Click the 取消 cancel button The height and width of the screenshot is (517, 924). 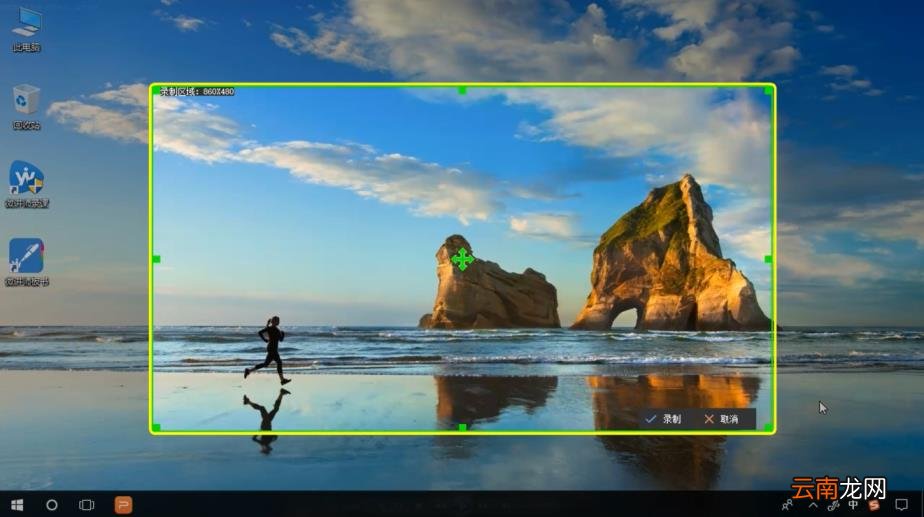[721, 419]
